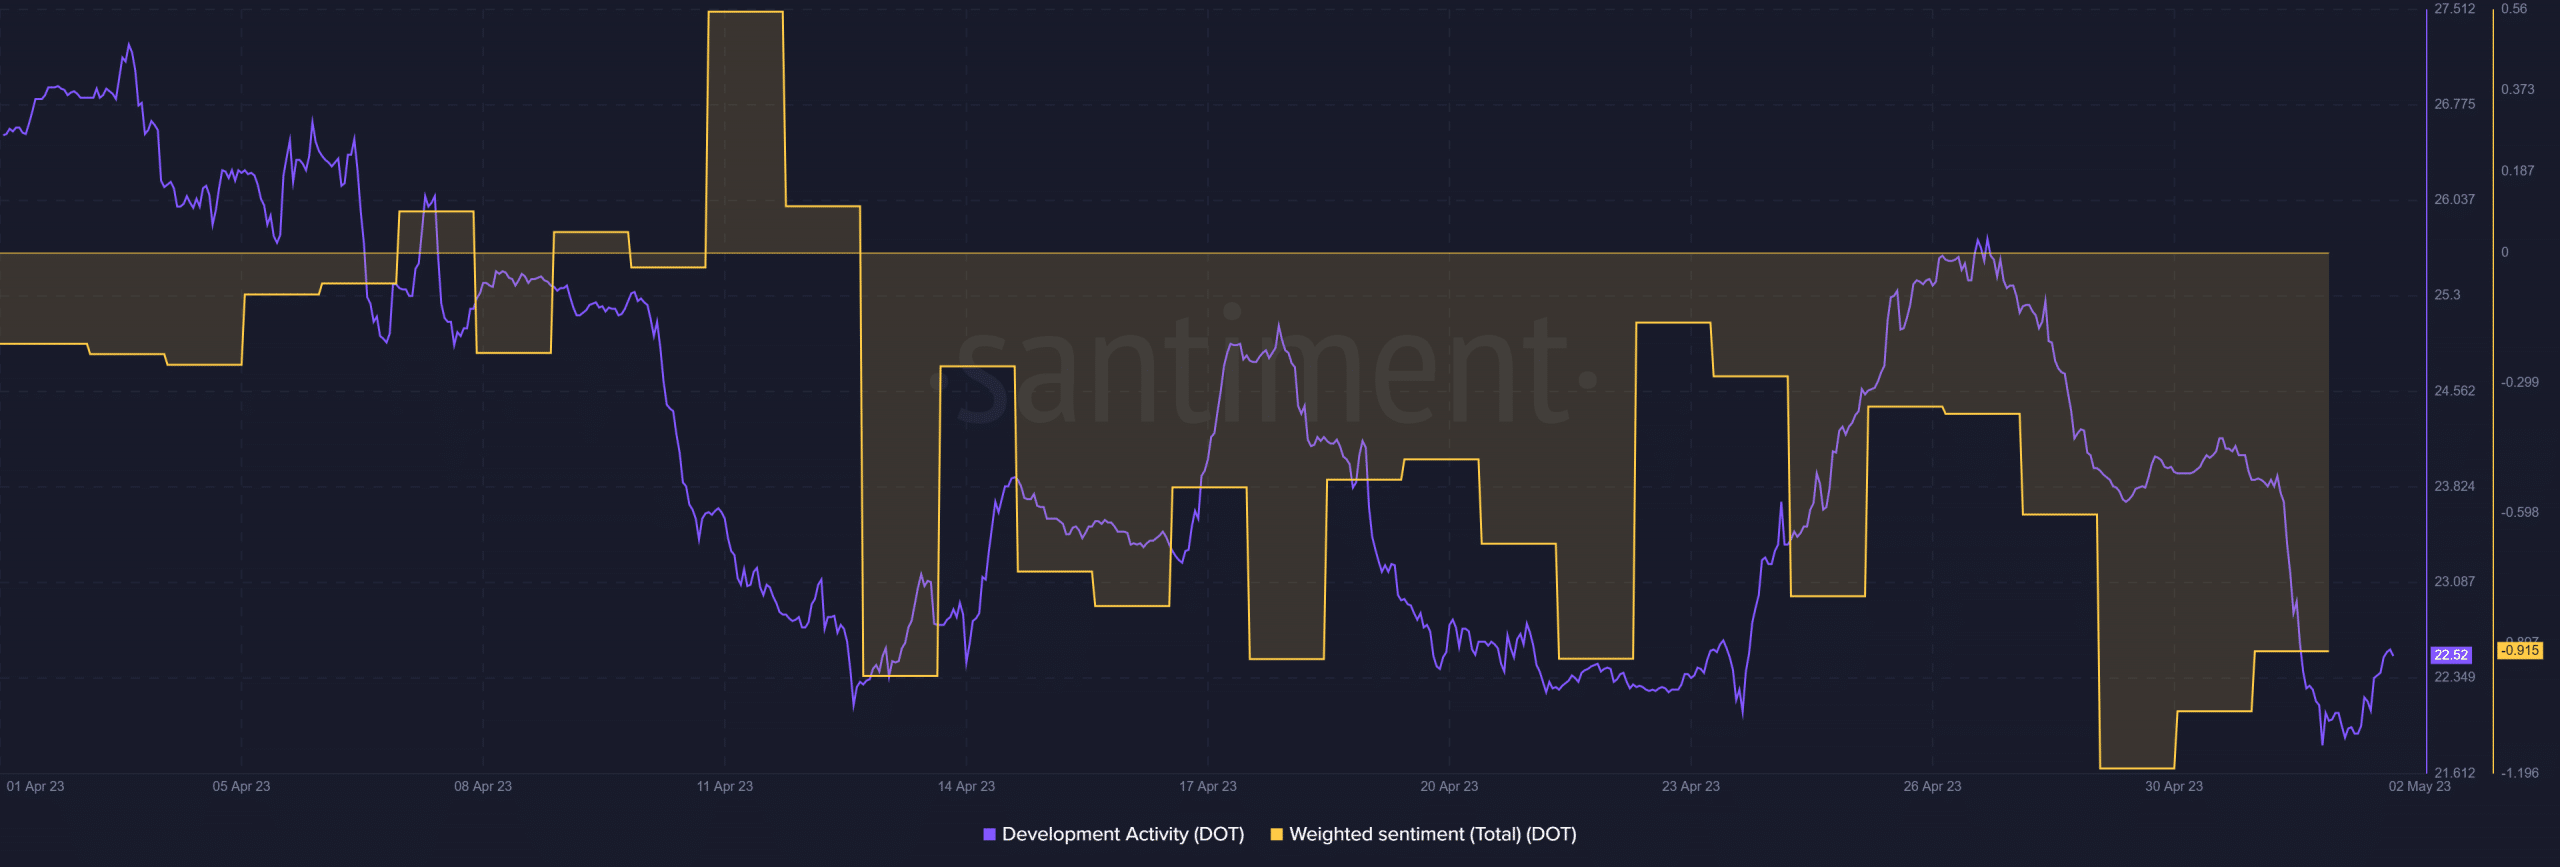The image size is (2560, 867).
Task: Click the 27.512 top axis value
Action: pos(2454,9)
